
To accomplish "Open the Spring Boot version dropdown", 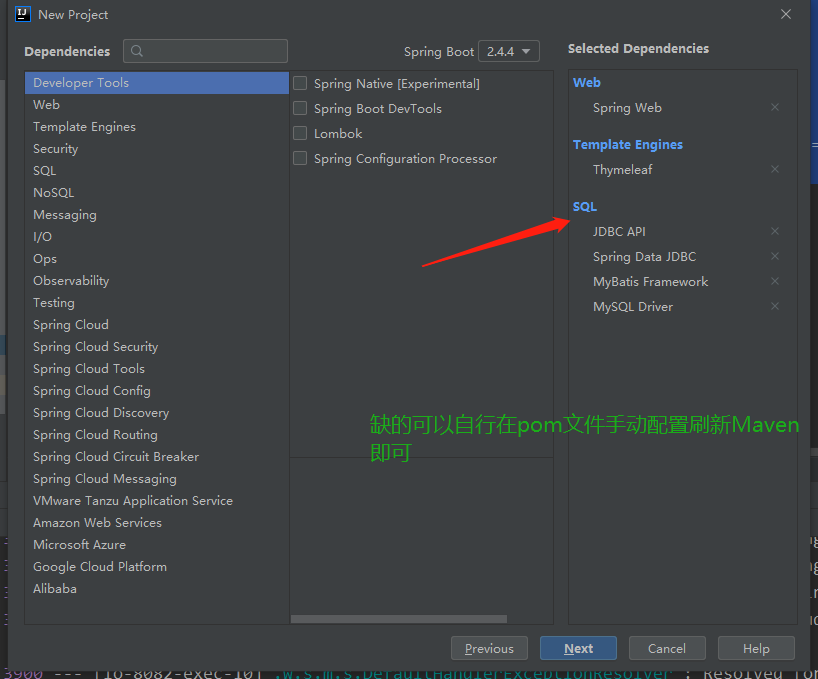I will 509,52.
